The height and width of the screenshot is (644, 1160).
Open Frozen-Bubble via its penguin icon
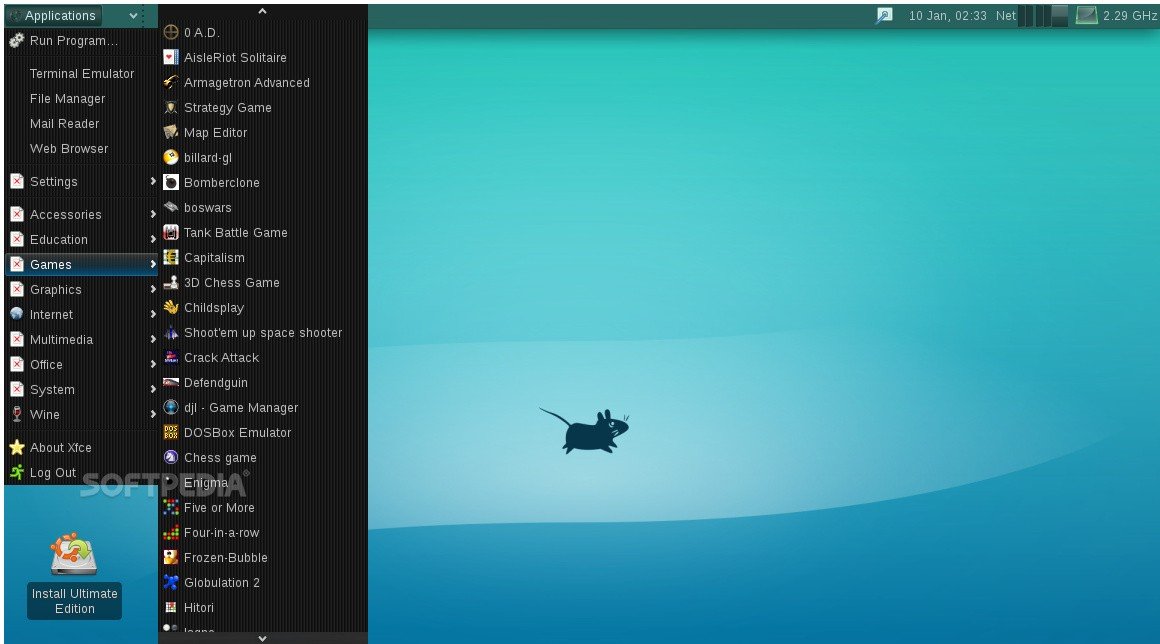point(171,558)
